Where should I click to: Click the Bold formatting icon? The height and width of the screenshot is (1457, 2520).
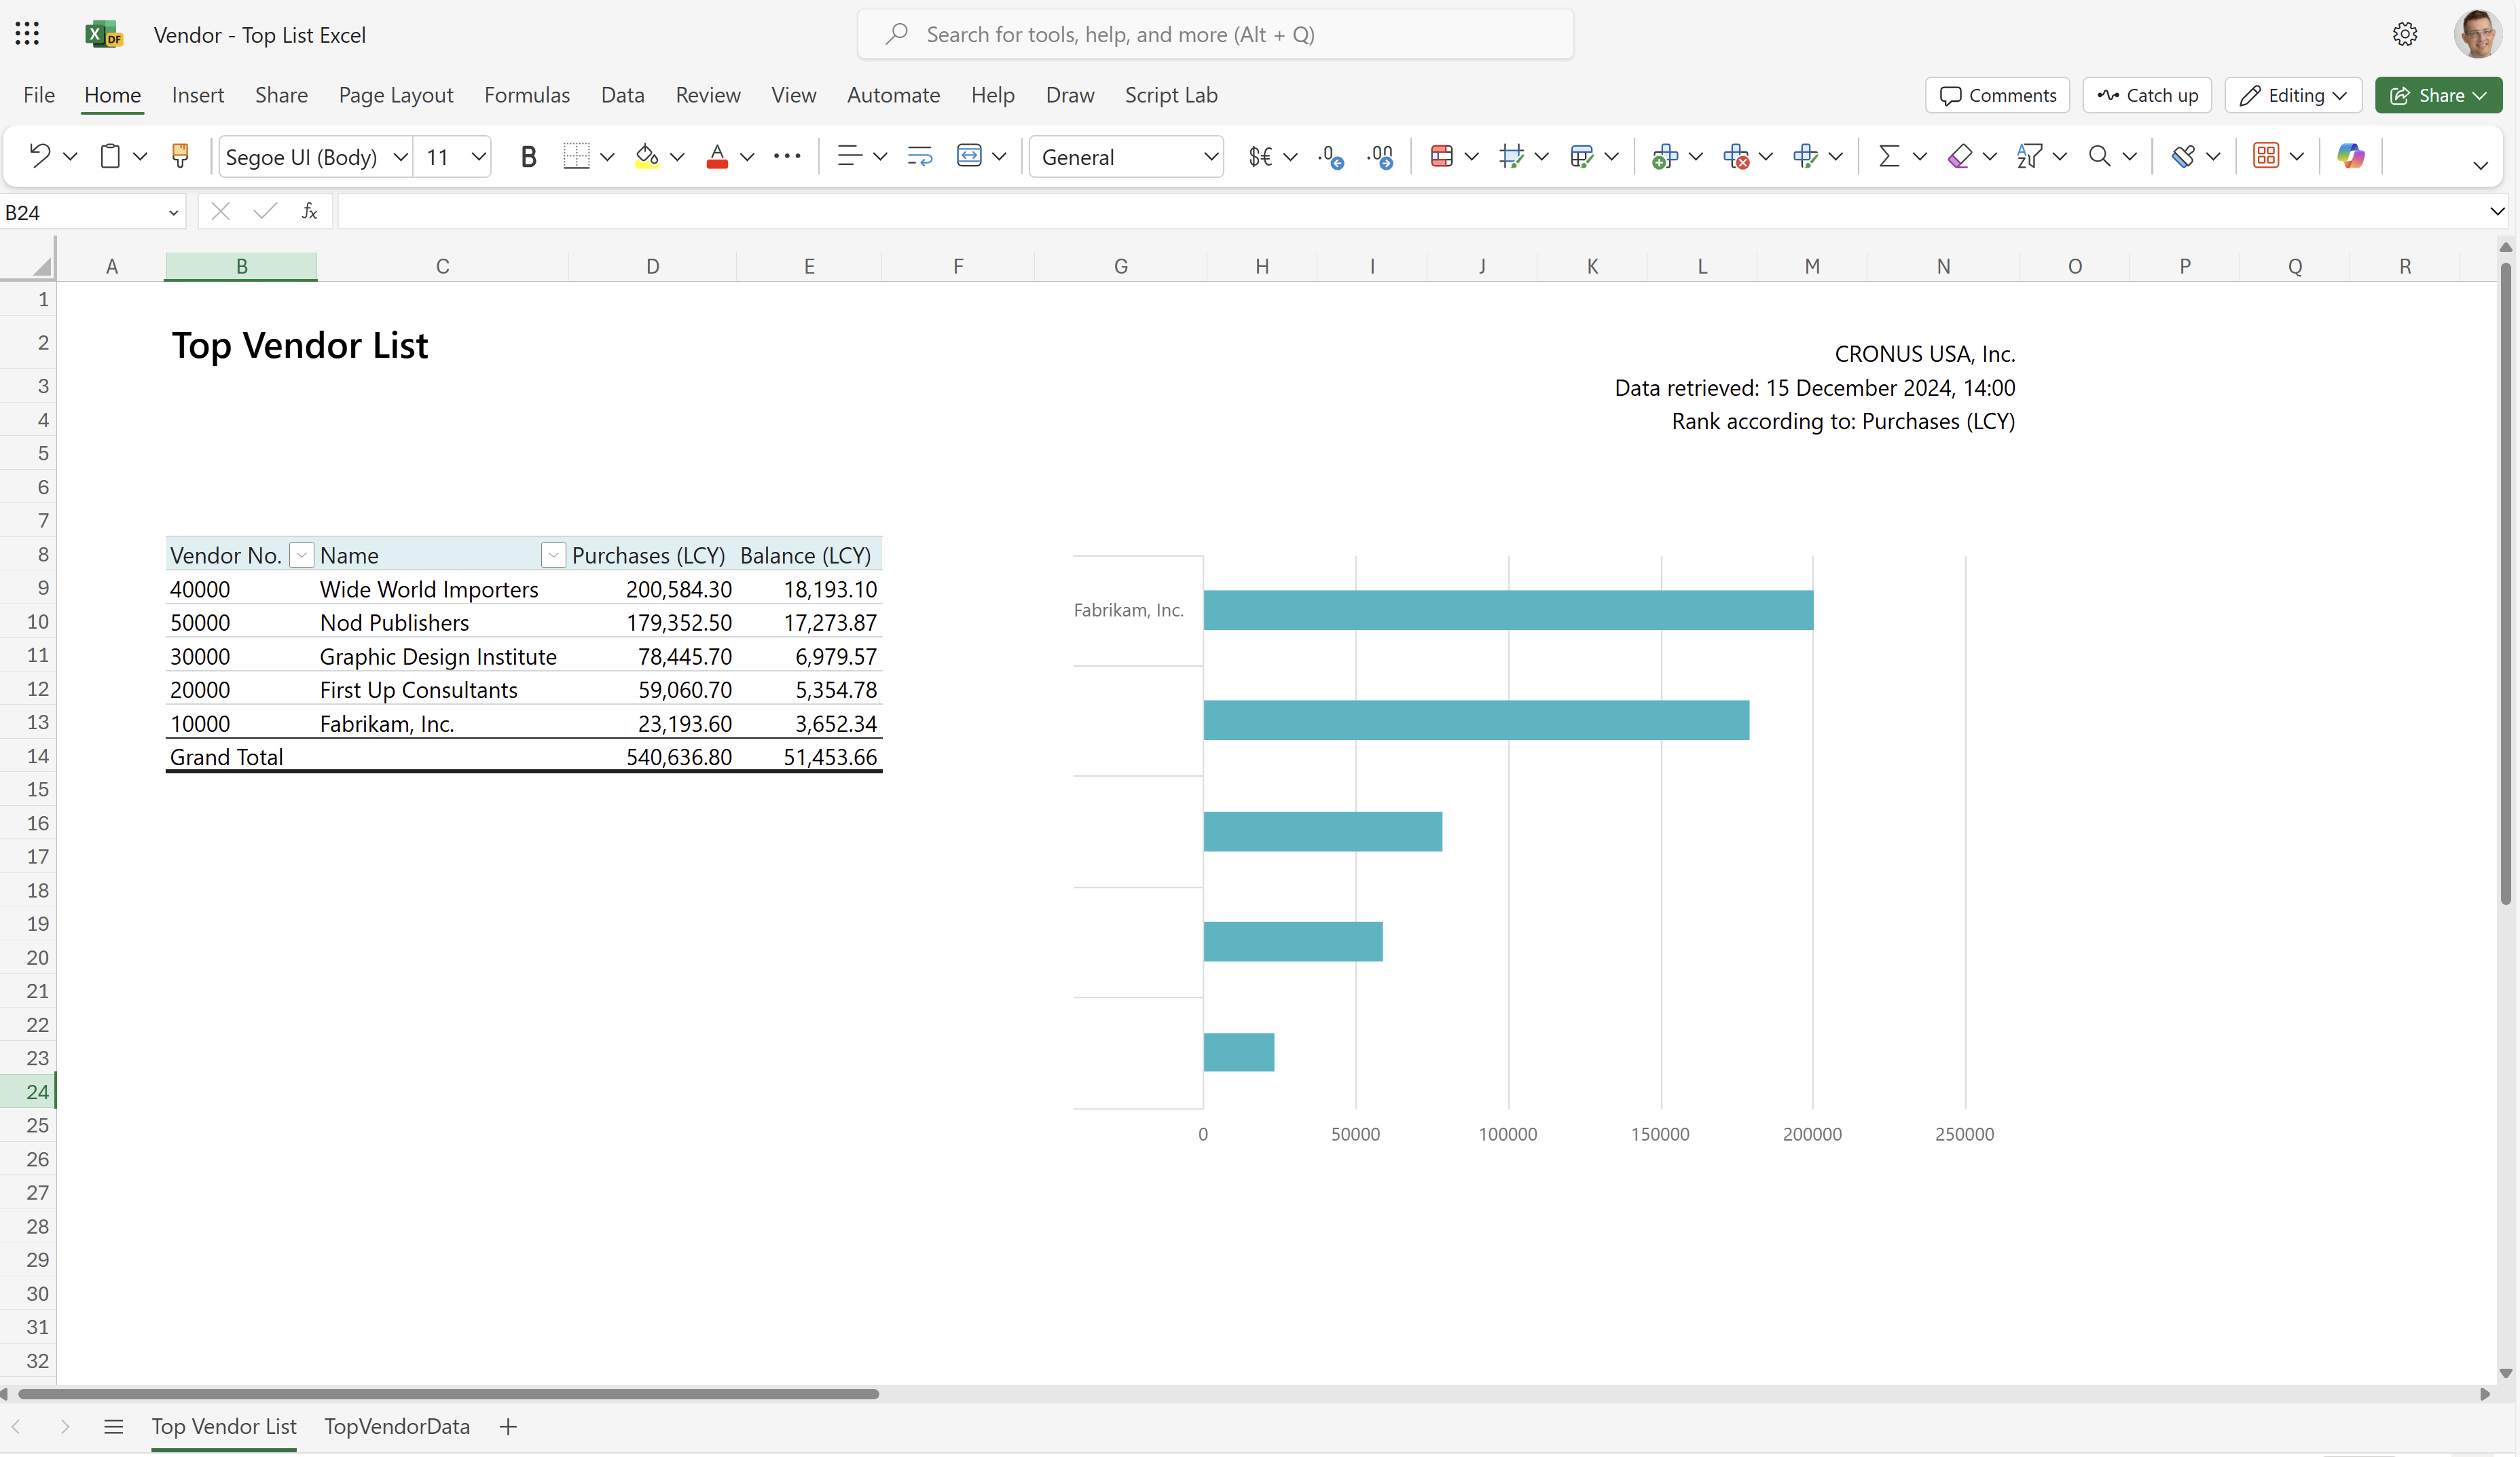click(529, 156)
